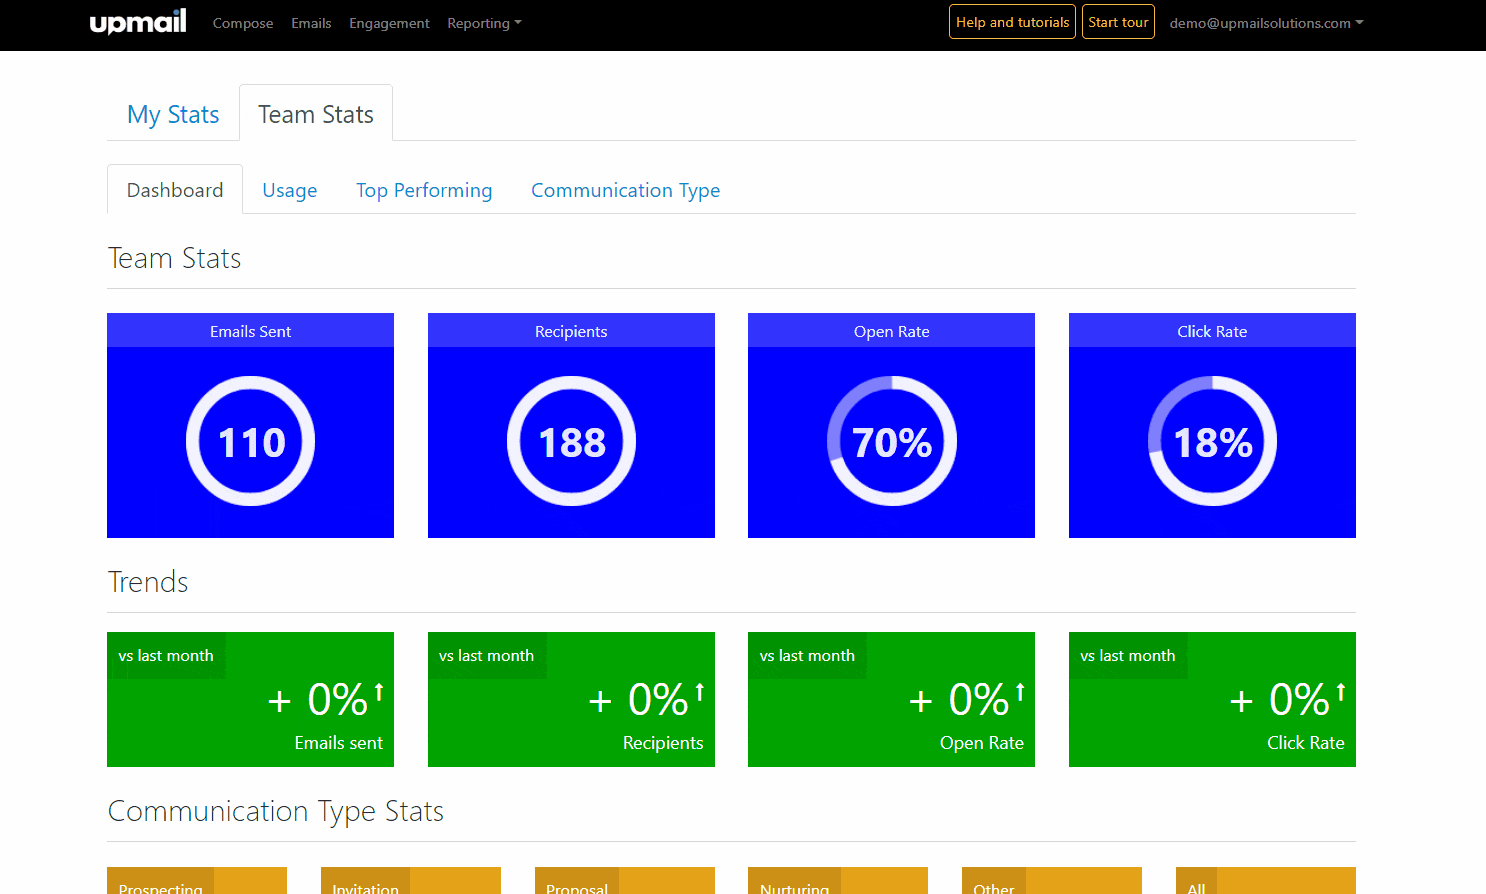
Task: Open Compose in the top navigation
Action: click(x=243, y=23)
